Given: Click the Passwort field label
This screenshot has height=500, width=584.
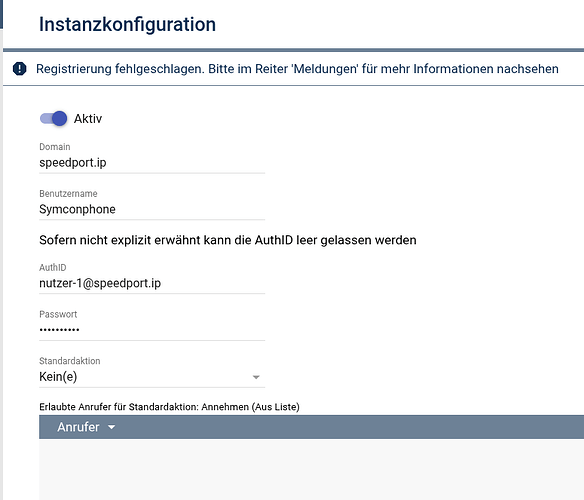Looking at the screenshot, I should (x=58, y=314).
